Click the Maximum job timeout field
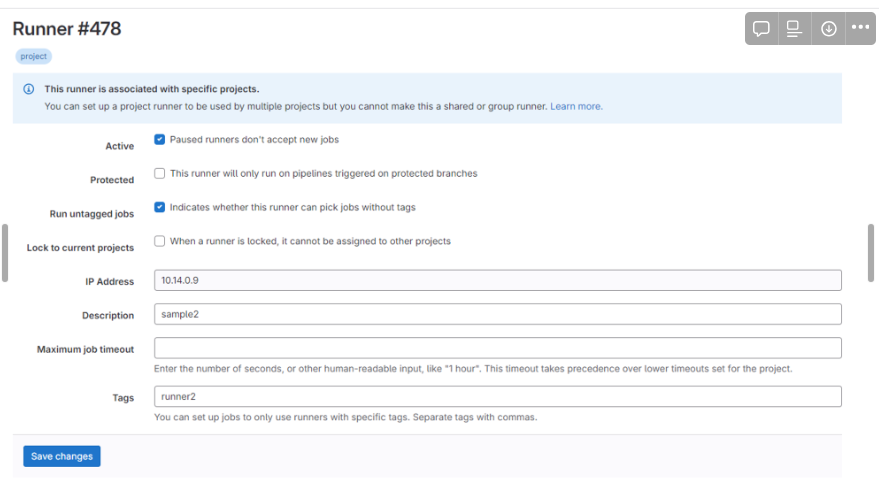879x483 pixels. [497, 348]
